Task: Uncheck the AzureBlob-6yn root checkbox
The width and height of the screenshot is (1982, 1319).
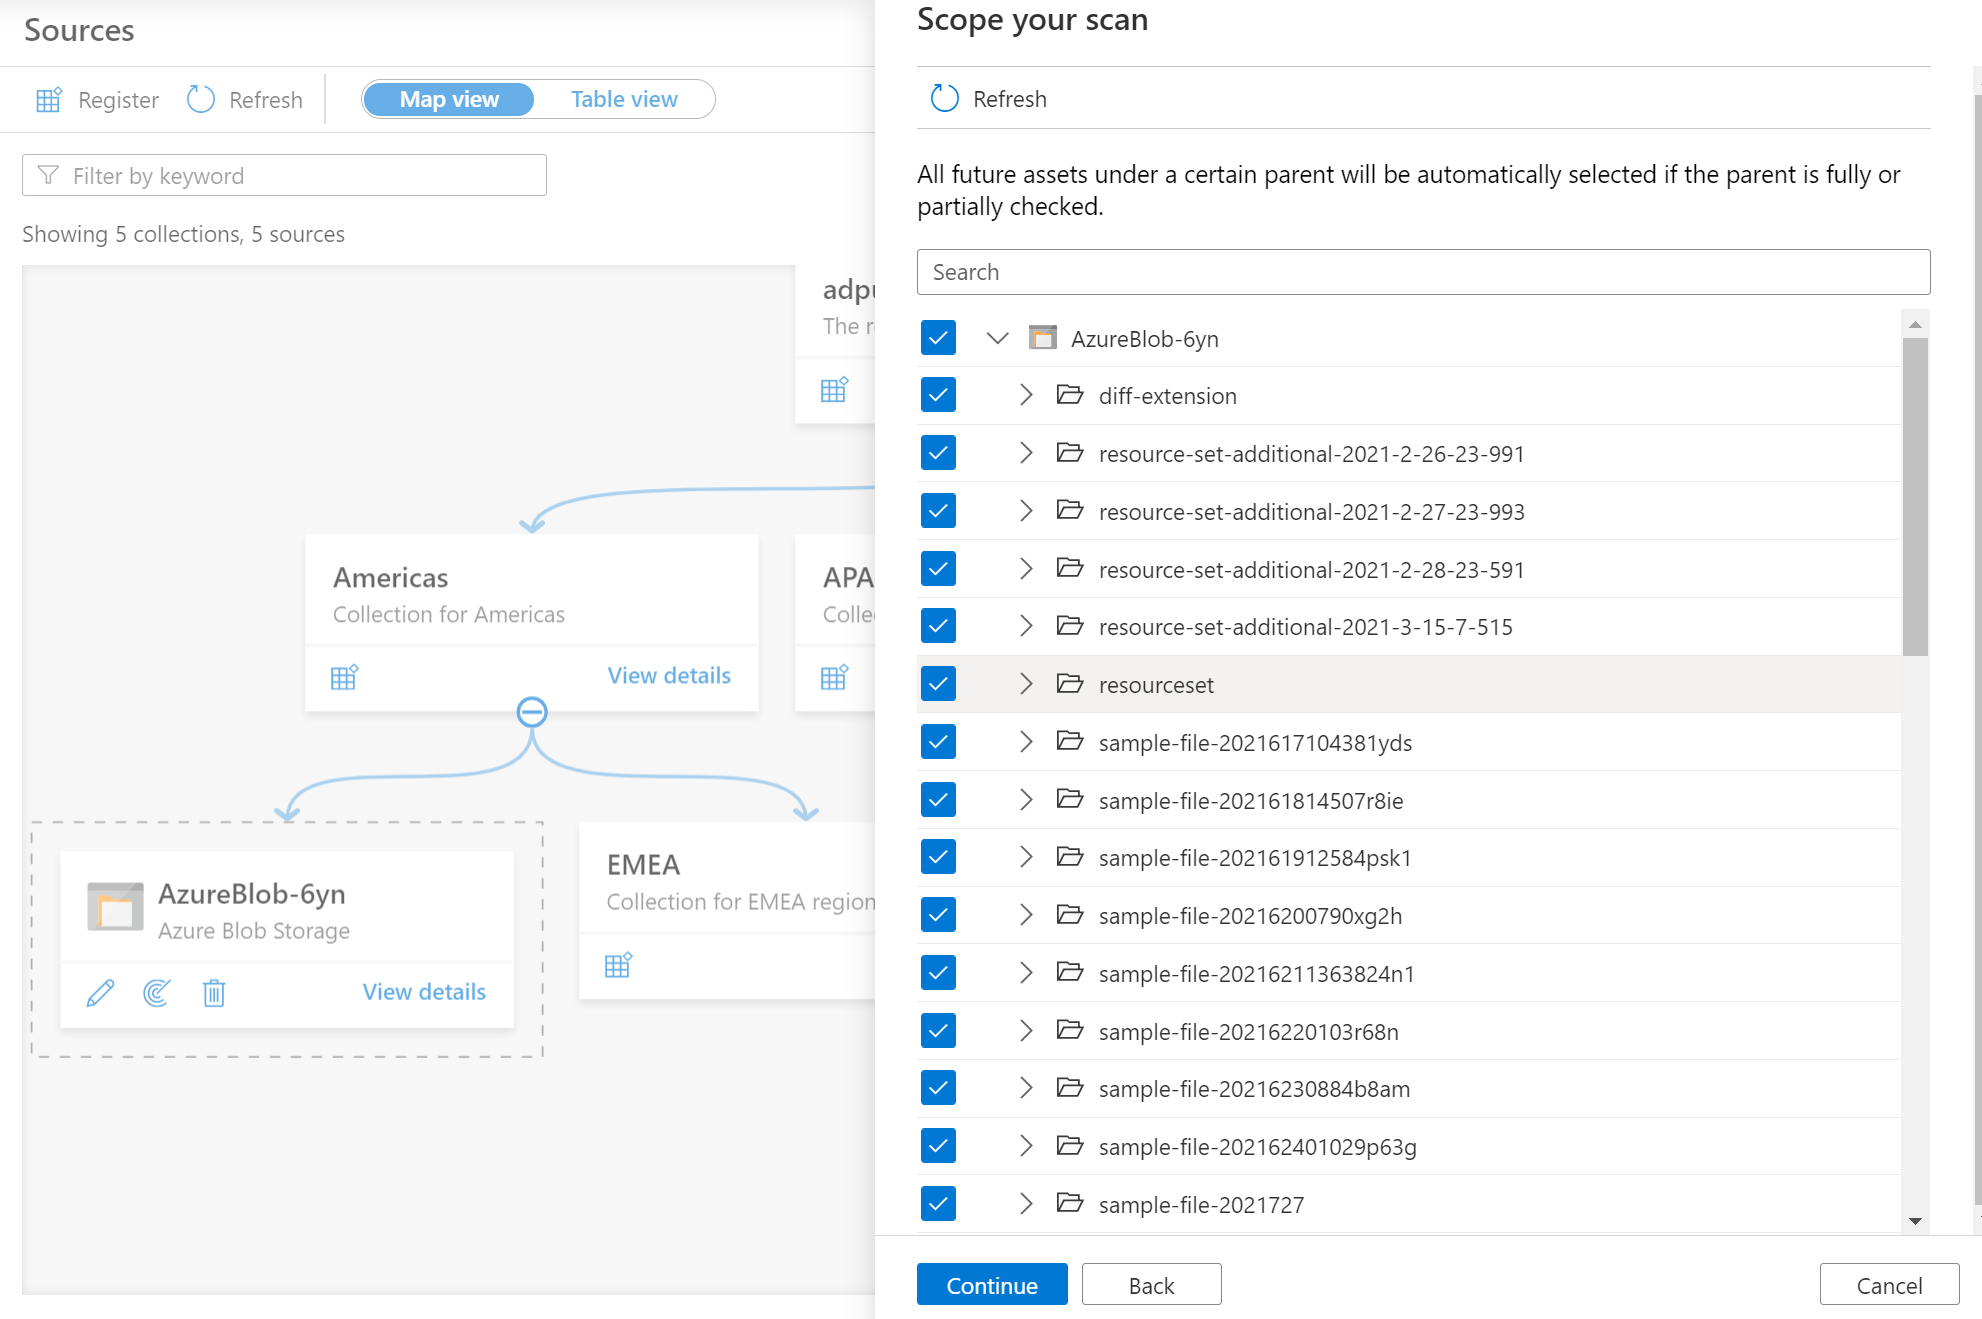Action: tap(937, 337)
